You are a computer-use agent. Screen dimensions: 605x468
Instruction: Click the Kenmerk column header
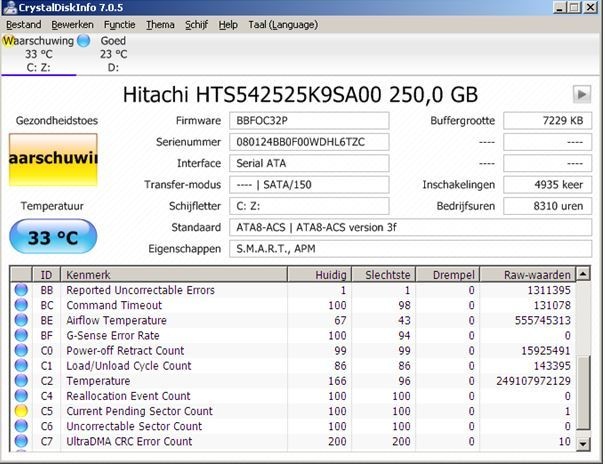tap(174, 275)
